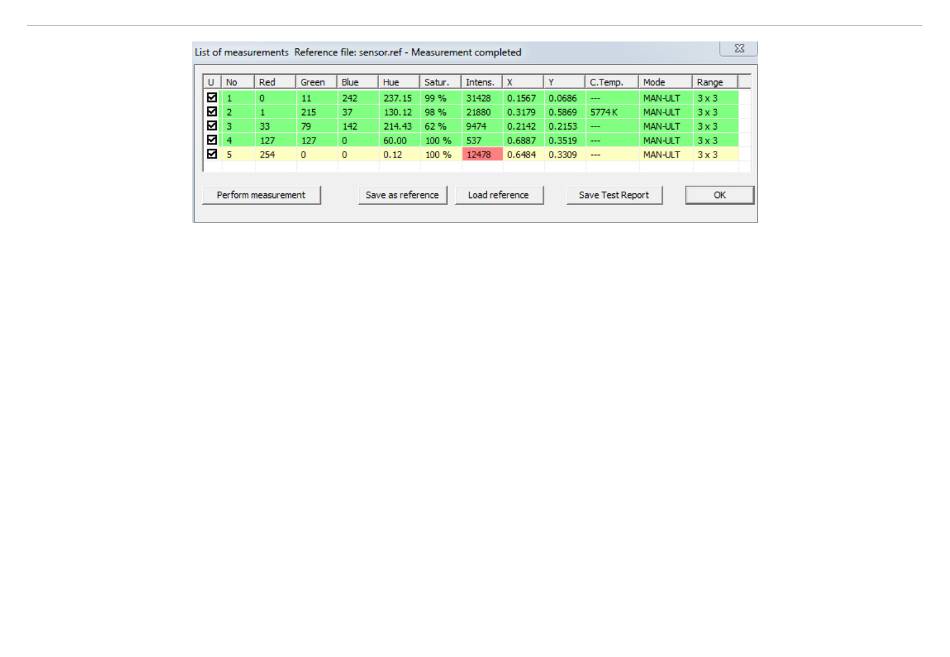Click the Range column header
950x657 pixels.
click(x=715, y=82)
